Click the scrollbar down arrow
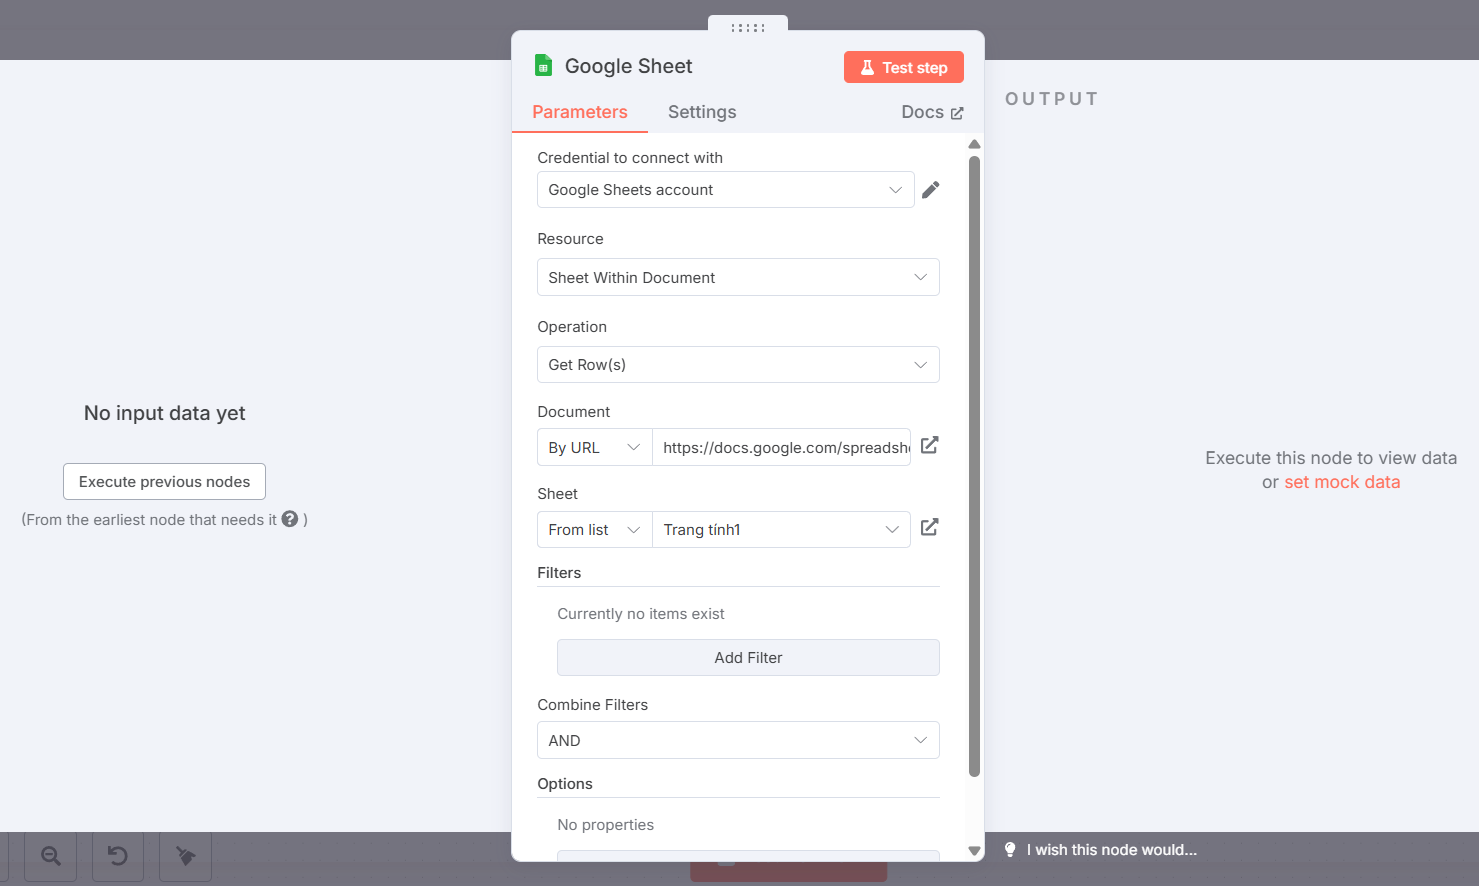 tap(974, 851)
